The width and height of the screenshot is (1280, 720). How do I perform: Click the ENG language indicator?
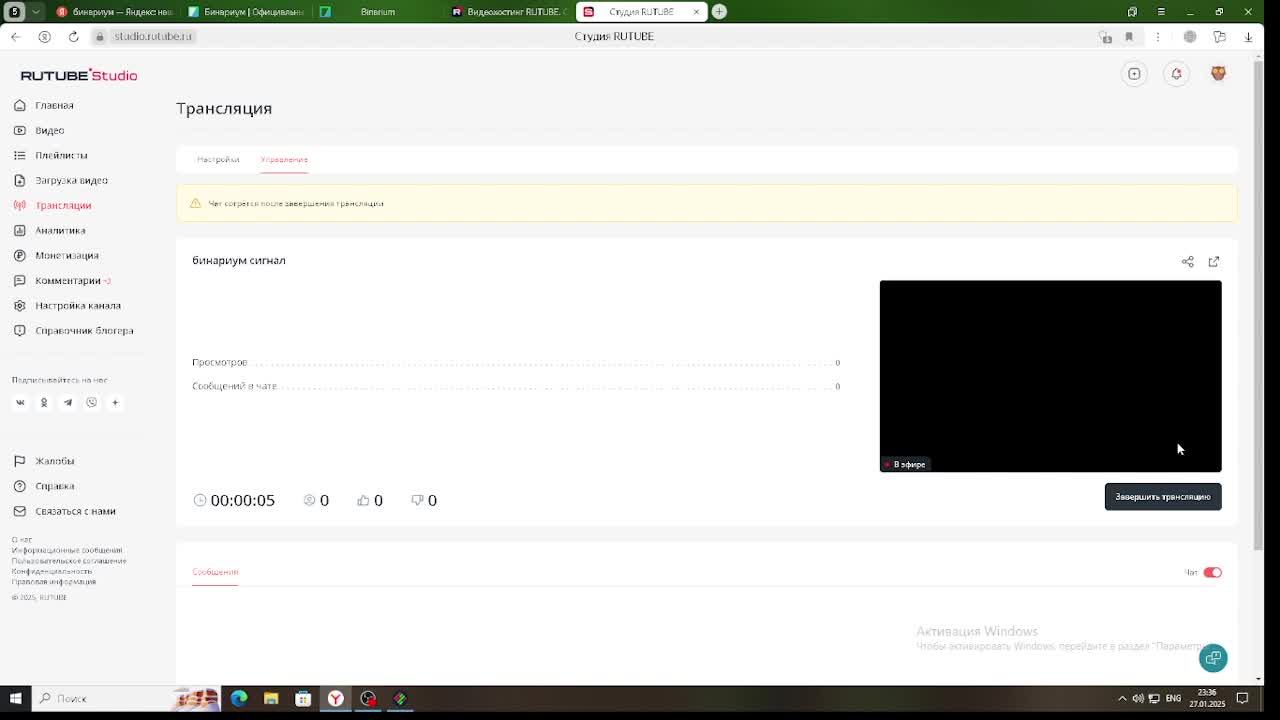(1173, 698)
